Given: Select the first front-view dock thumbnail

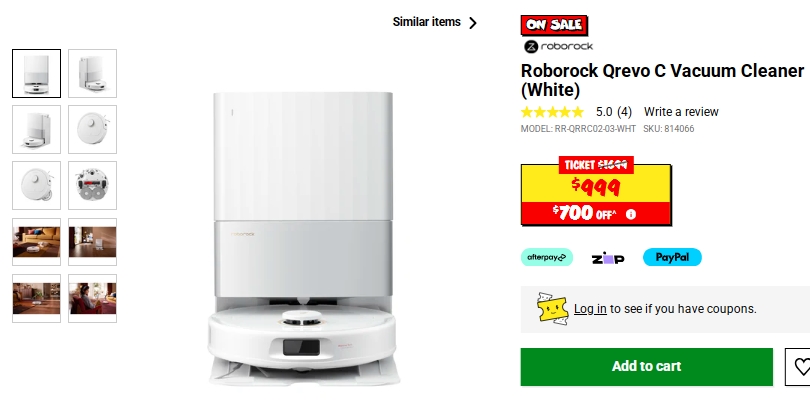Looking at the screenshot, I should point(36,73).
